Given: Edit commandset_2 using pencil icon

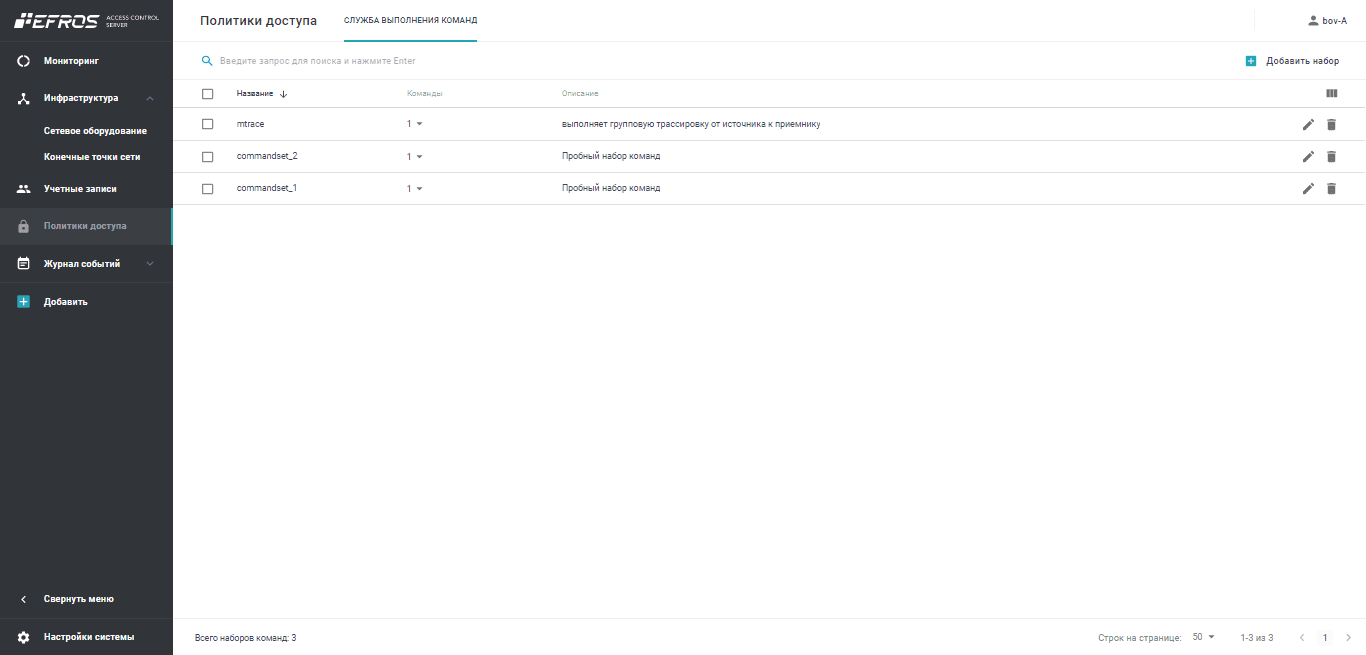Looking at the screenshot, I should click(x=1308, y=156).
